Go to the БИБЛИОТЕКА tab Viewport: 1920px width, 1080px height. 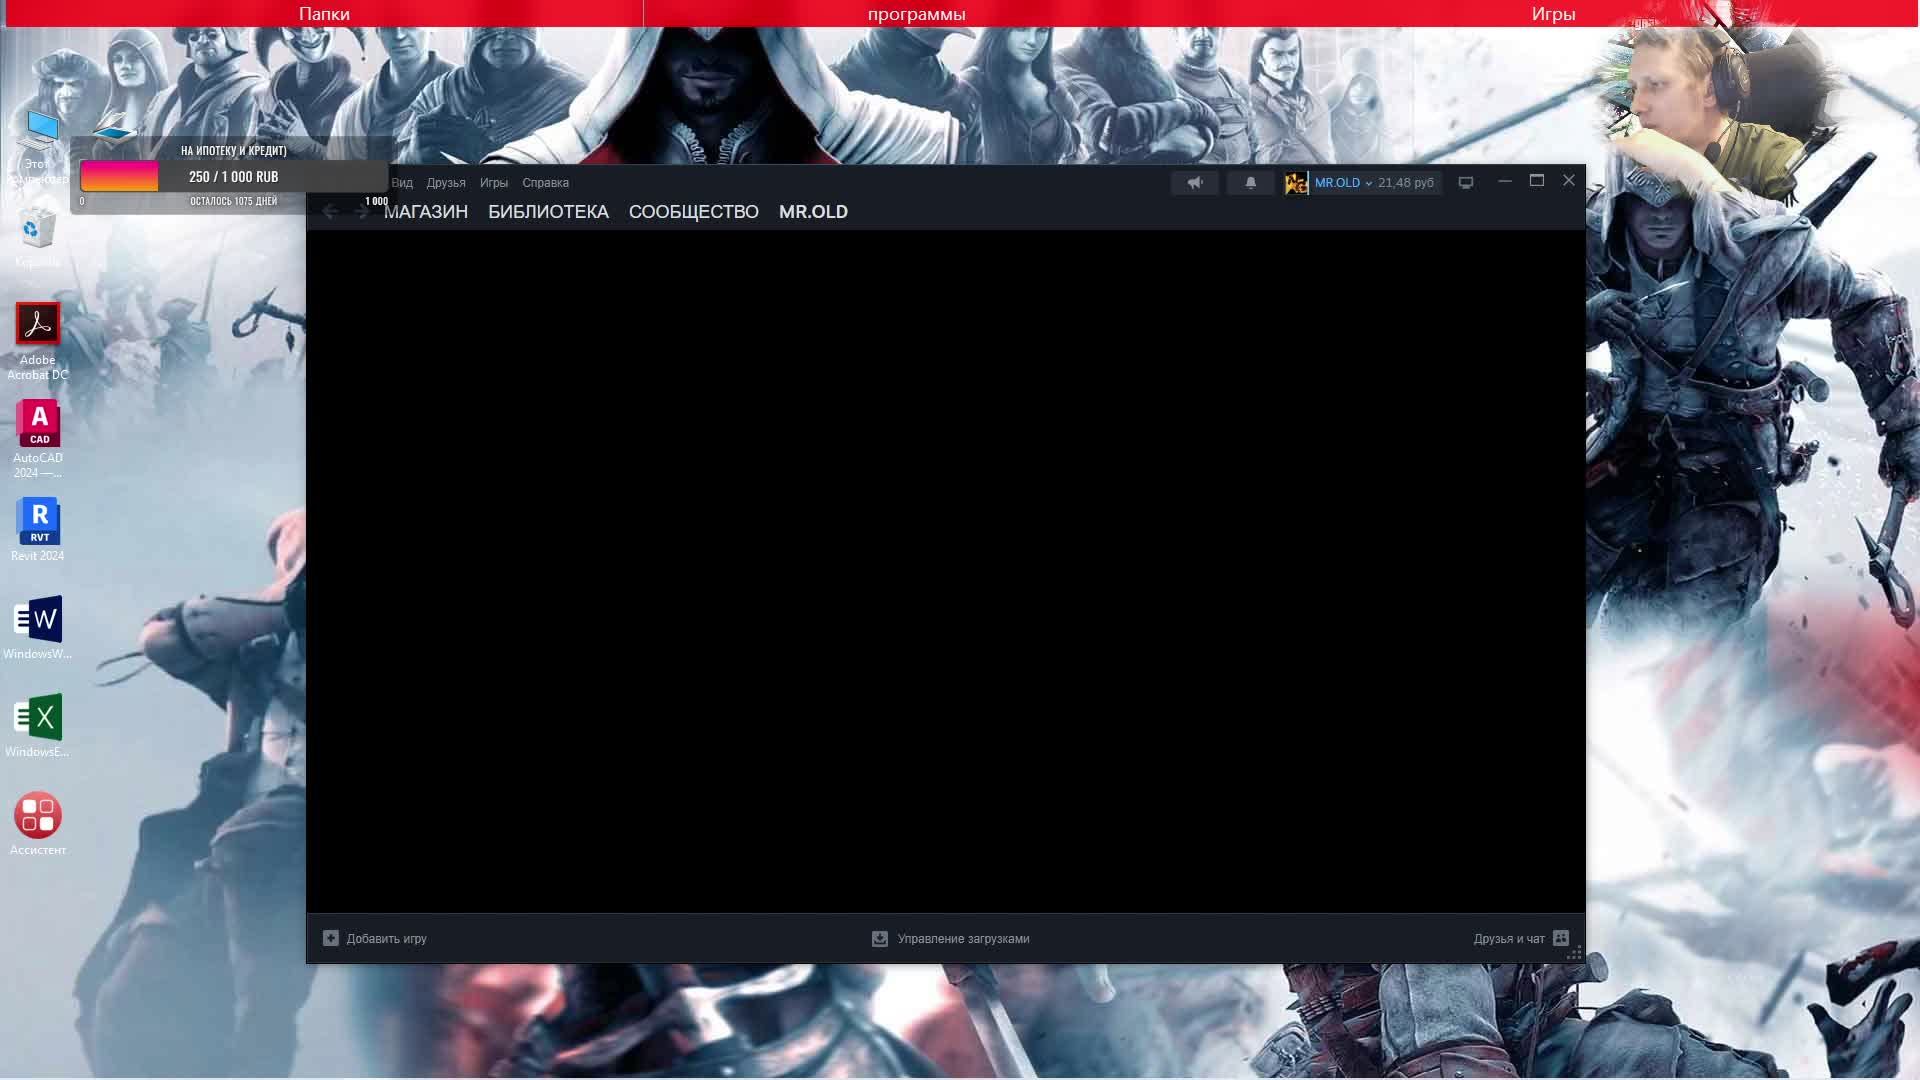click(548, 212)
